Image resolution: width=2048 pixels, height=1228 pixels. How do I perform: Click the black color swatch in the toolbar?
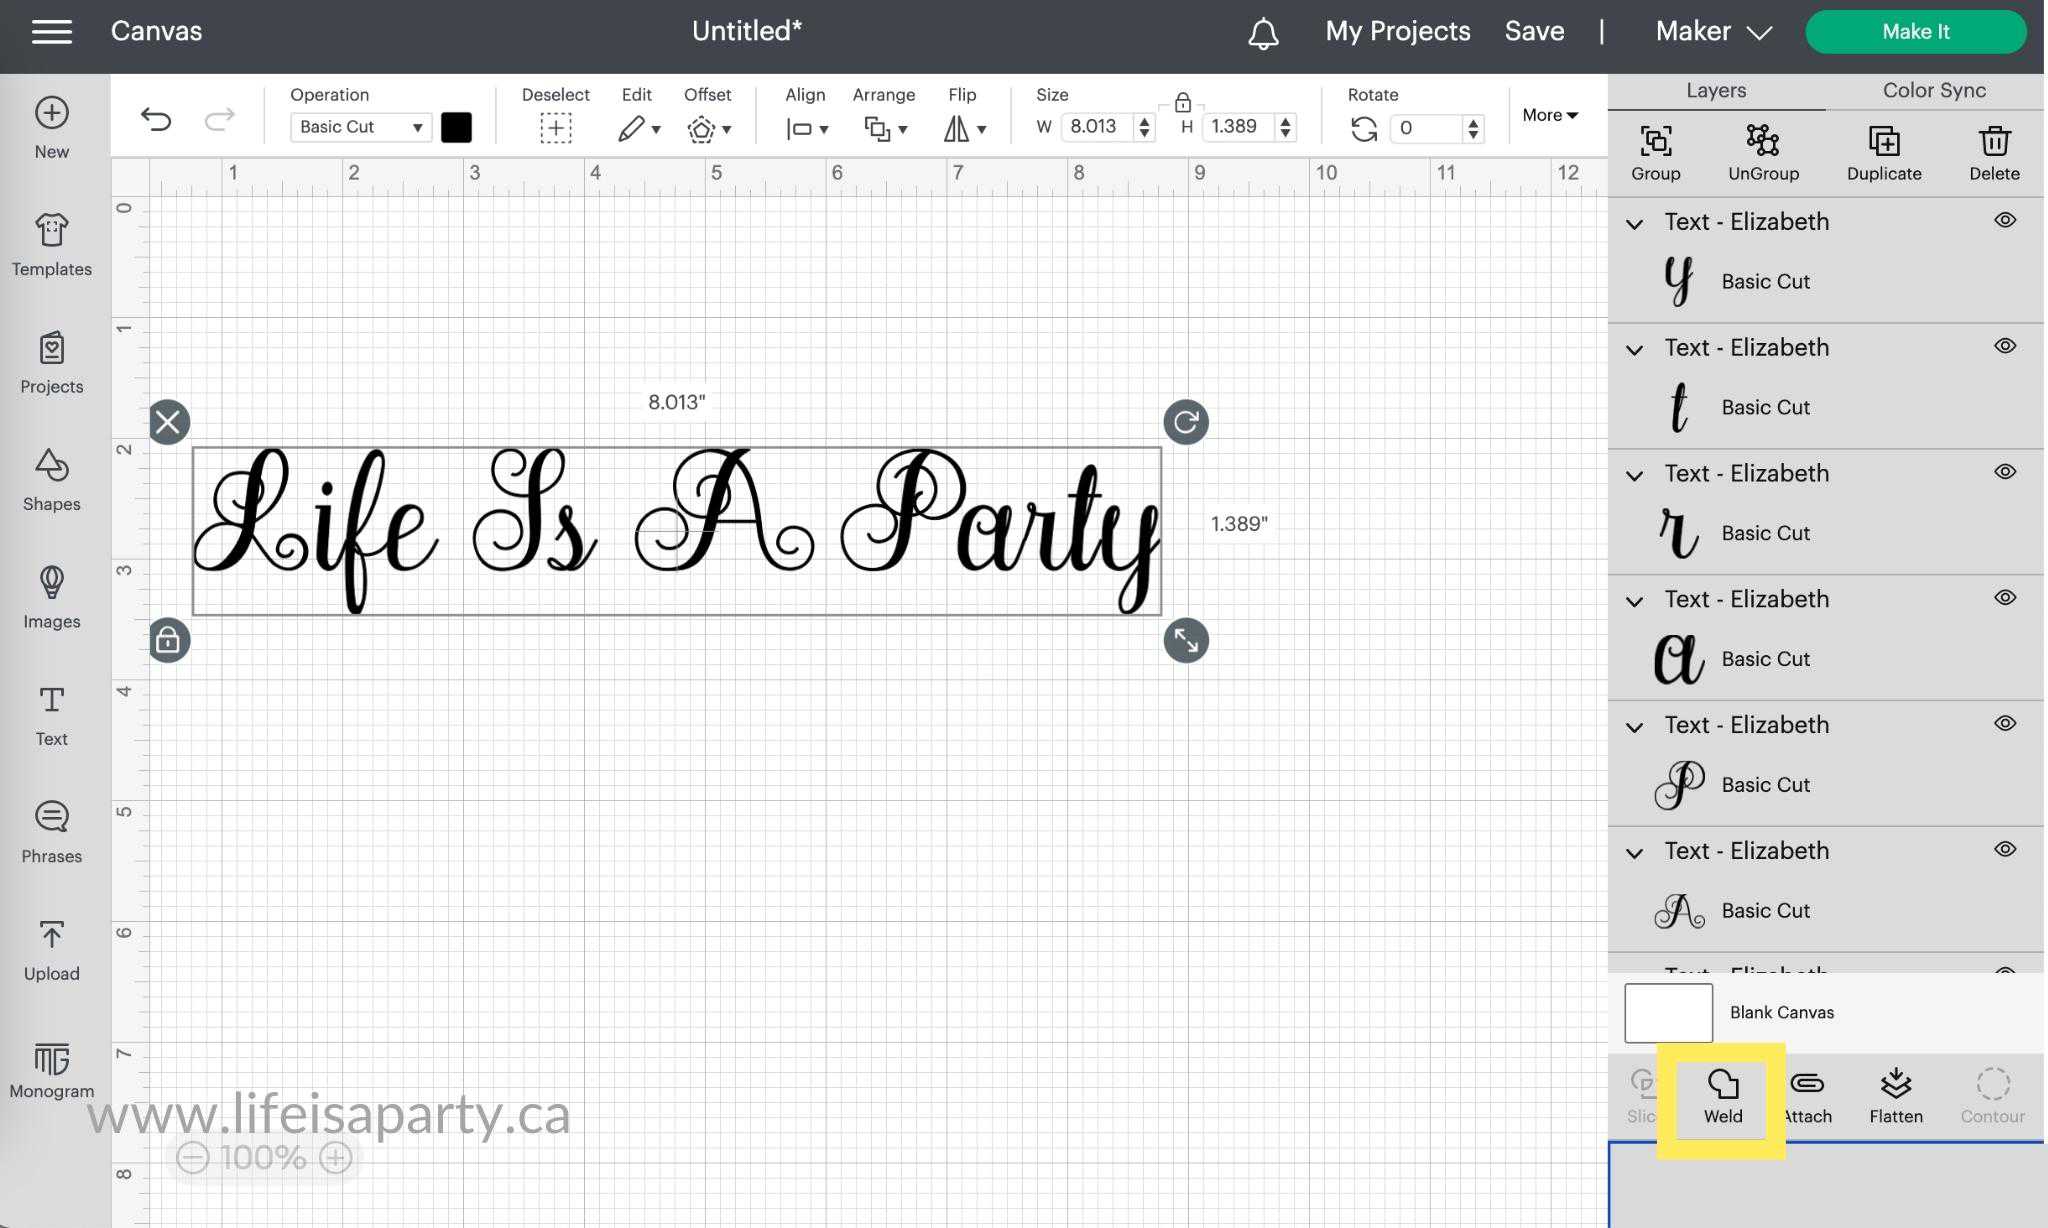456,127
